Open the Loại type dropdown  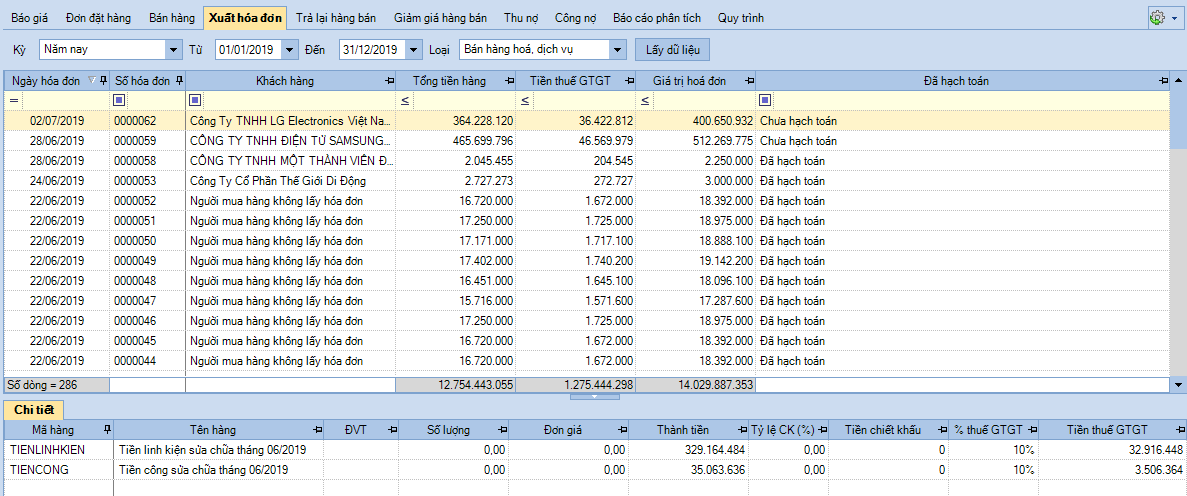[619, 50]
